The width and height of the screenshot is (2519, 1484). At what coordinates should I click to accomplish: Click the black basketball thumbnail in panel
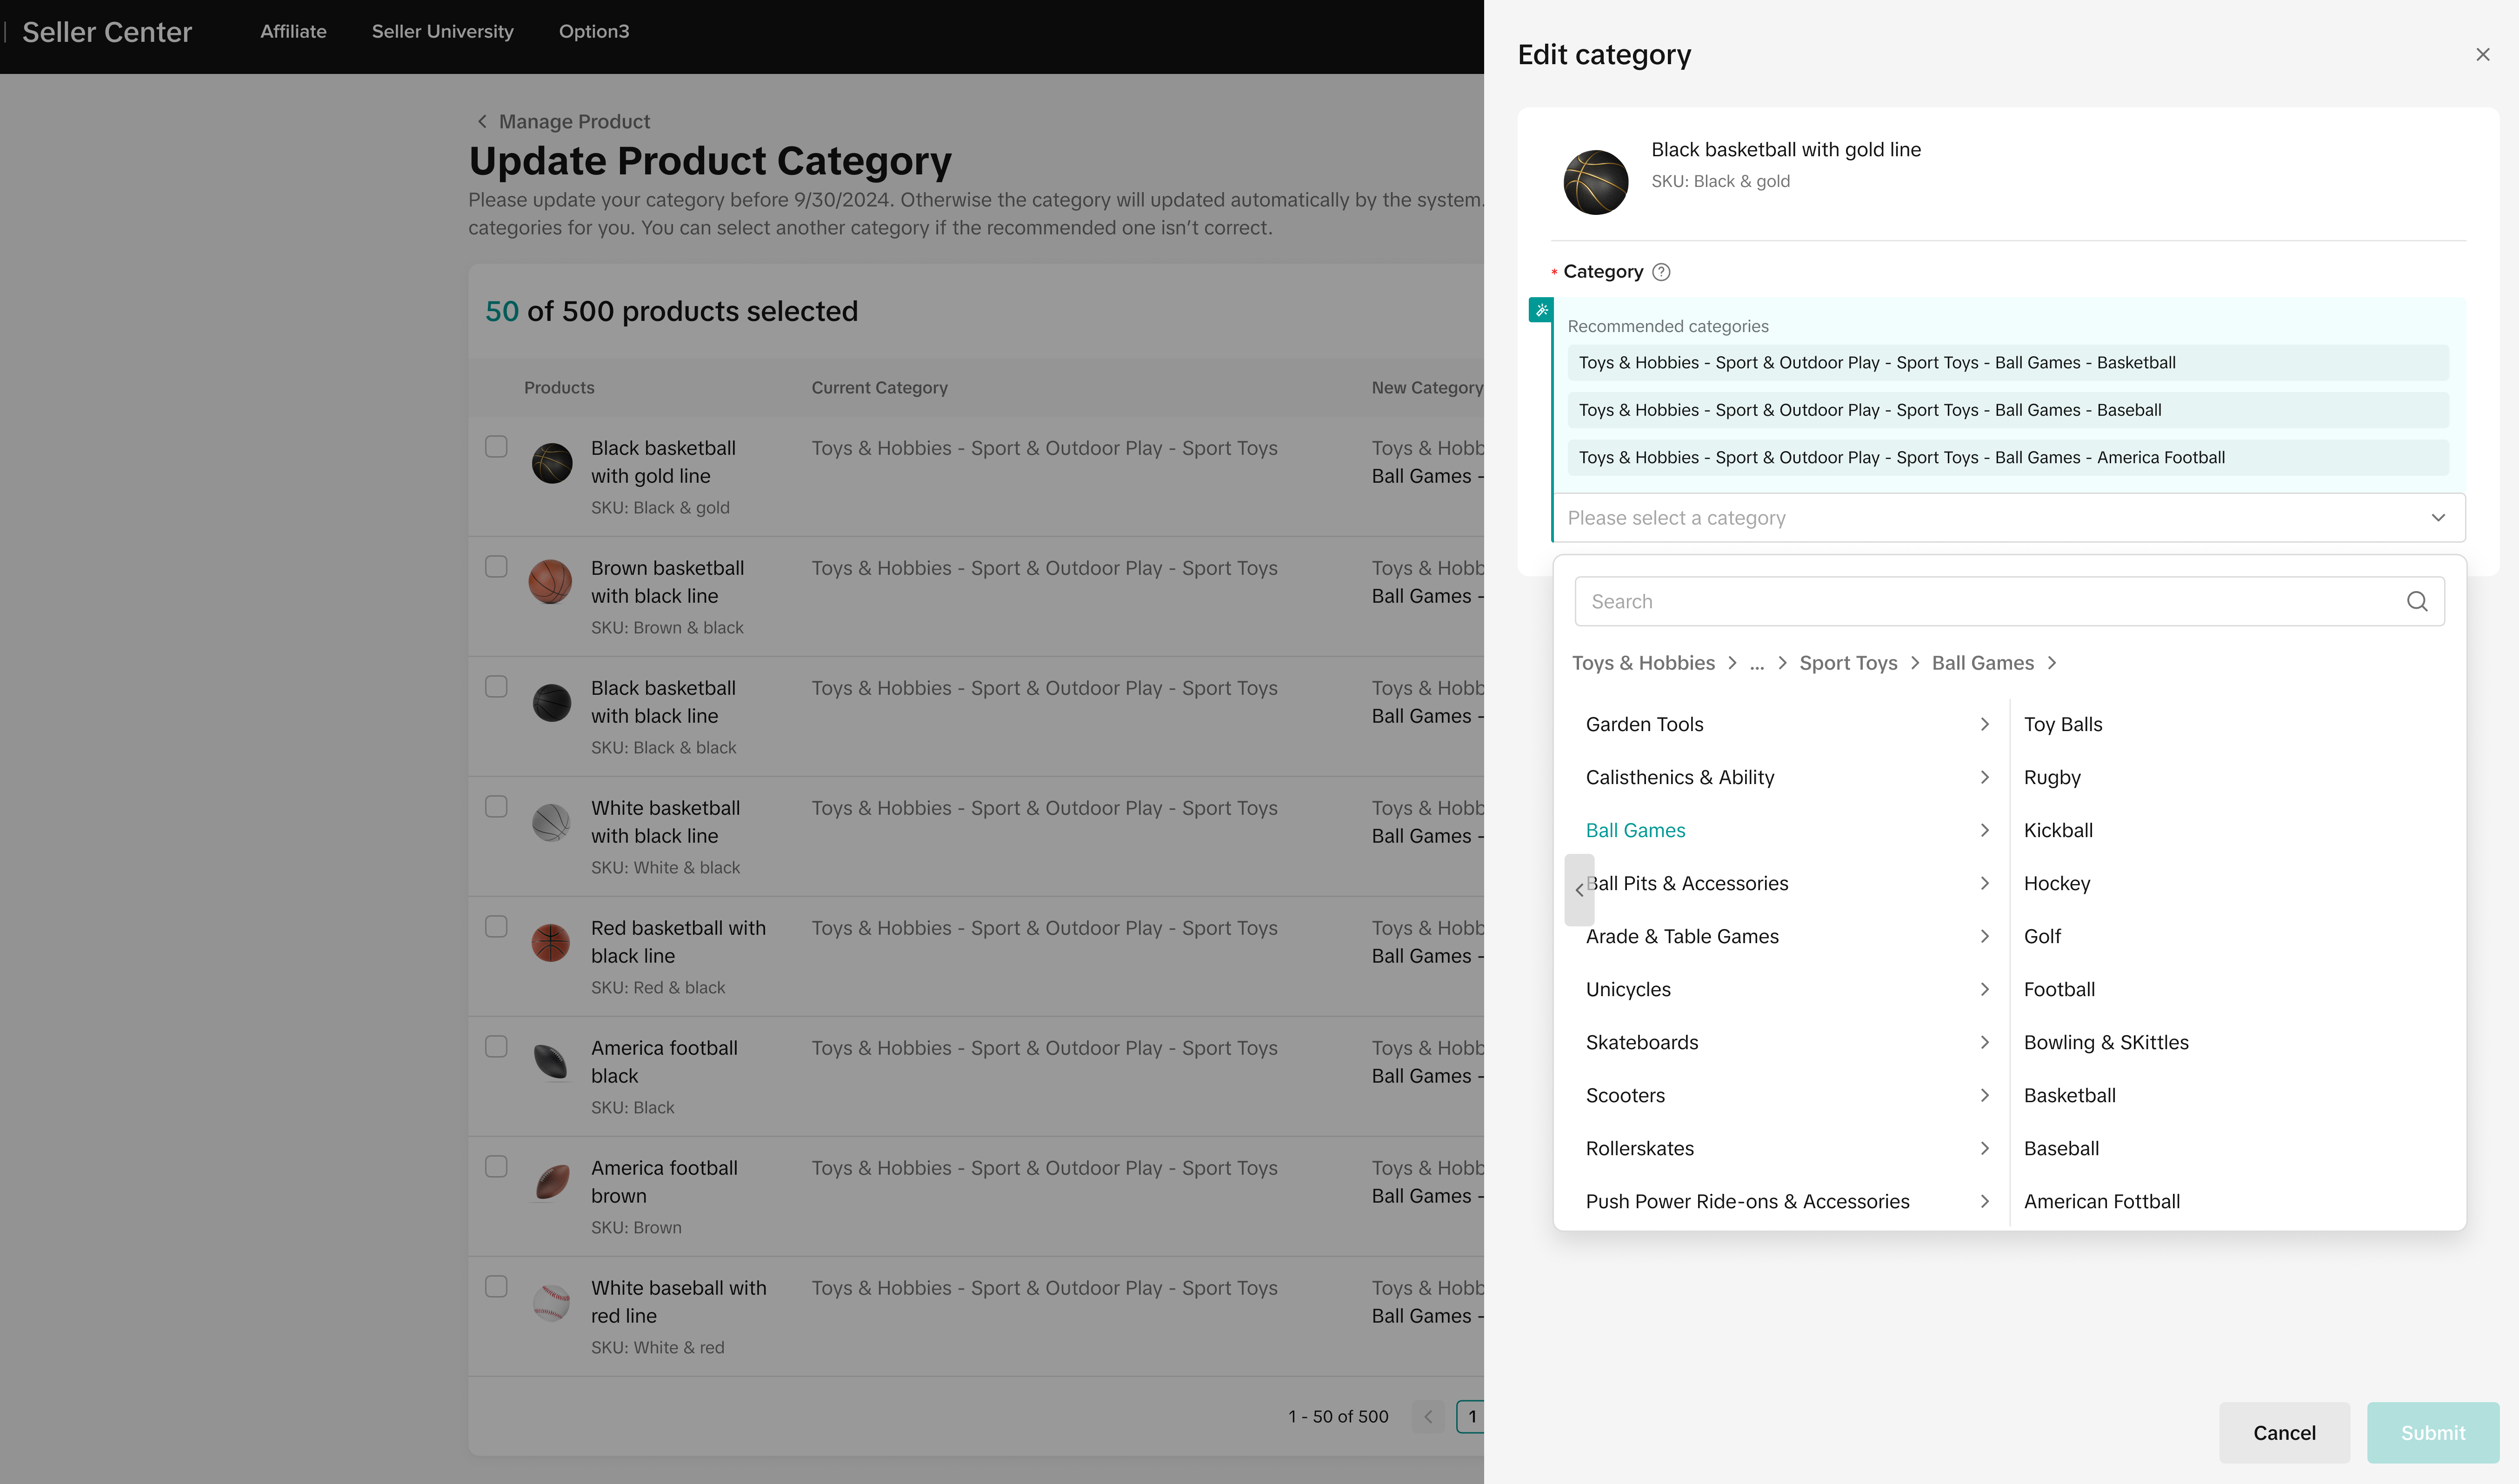point(1595,182)
